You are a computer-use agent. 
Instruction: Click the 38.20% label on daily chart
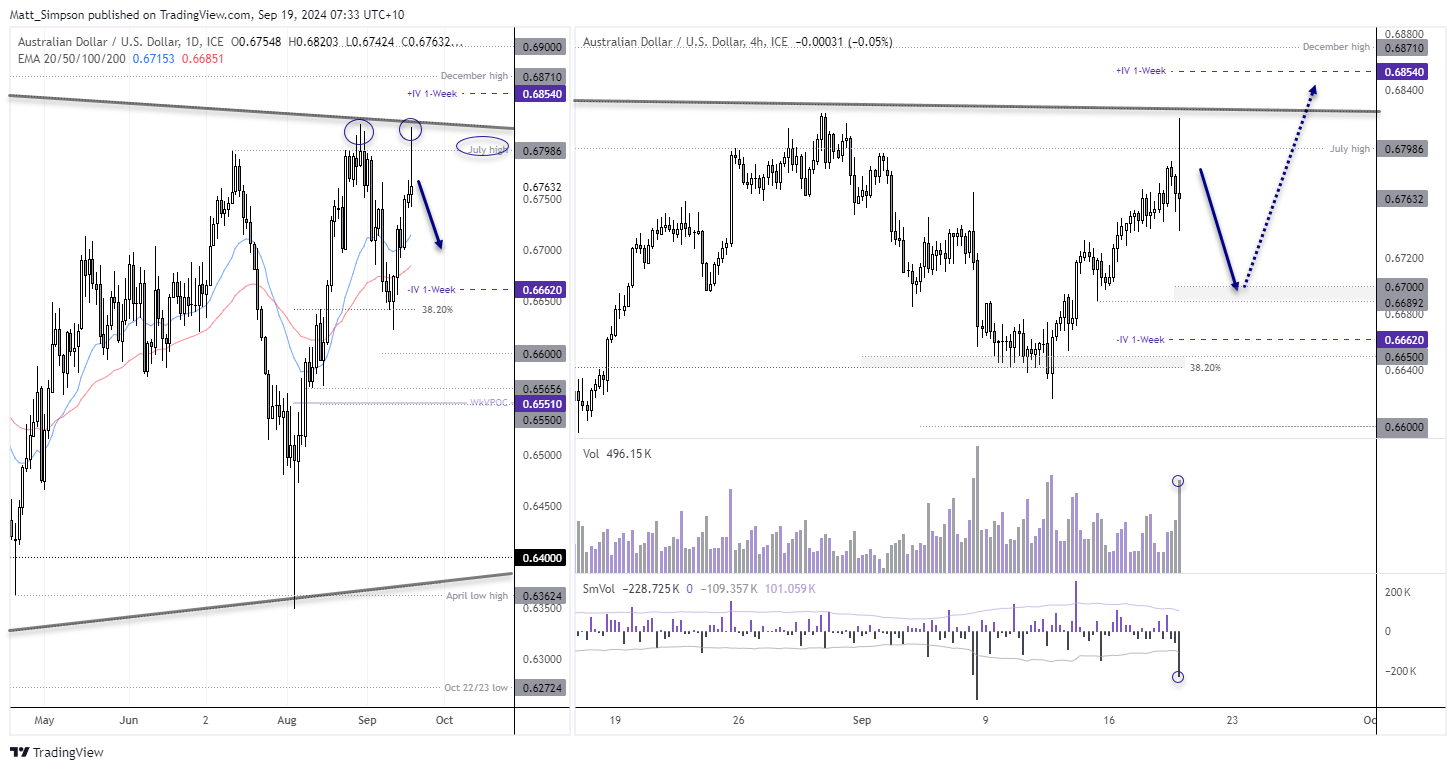tap(438, 310)
